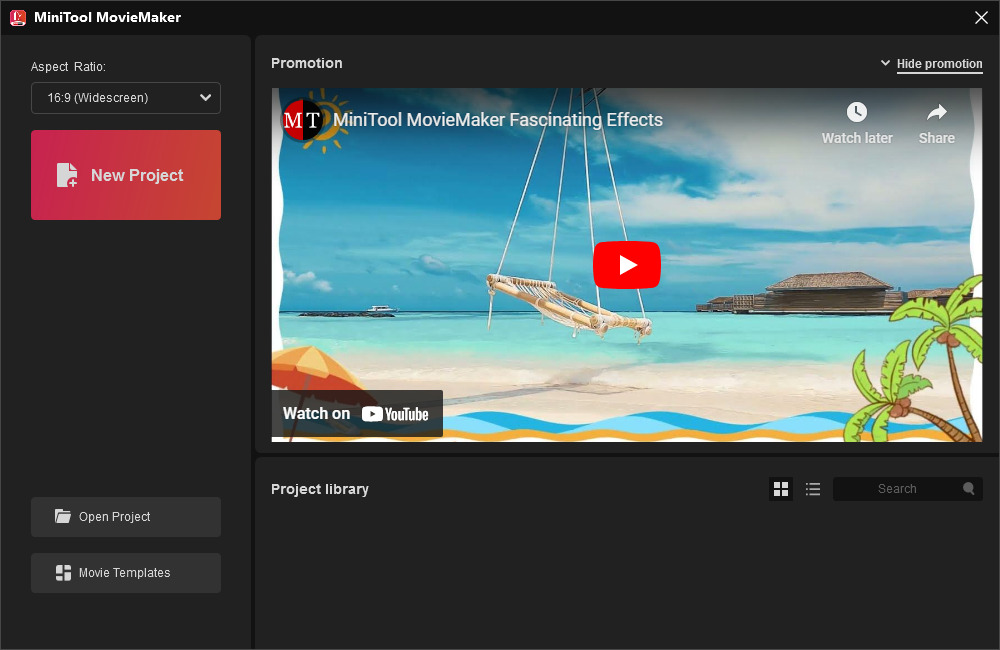Click the Movie Templates layout icon
This screenshot has width=1000, height=650.
point(63,573)
